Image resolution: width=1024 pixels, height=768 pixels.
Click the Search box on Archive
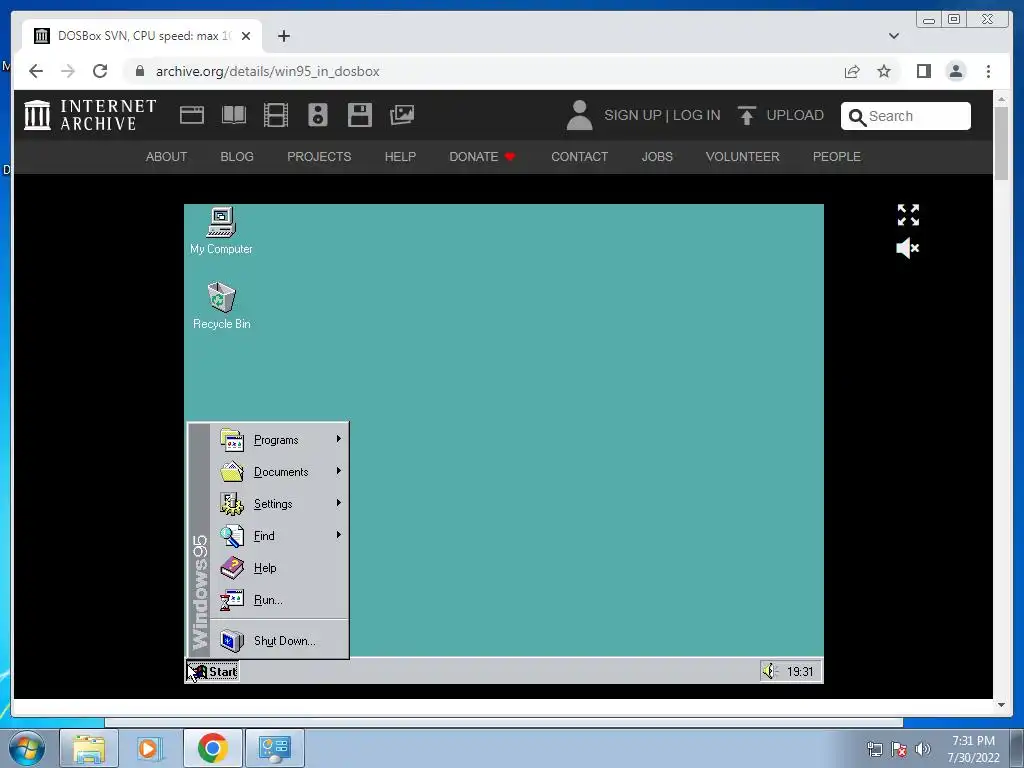906,116
